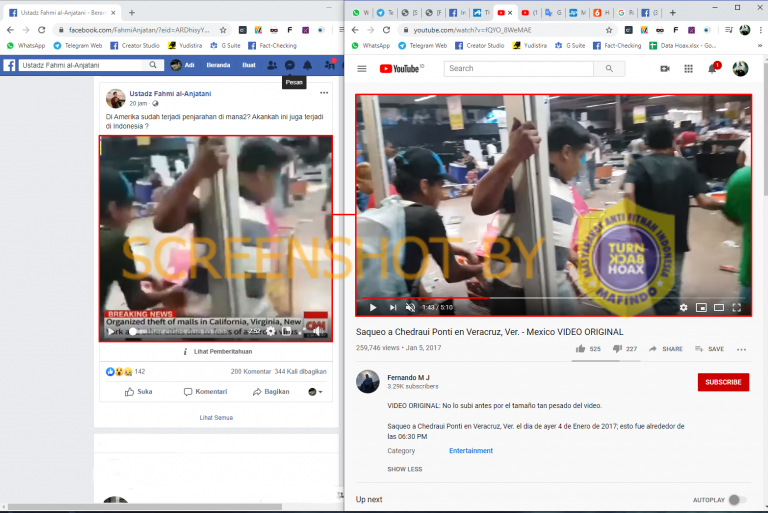Open the reacting-as profile dropdown on the post

[315, 391]
